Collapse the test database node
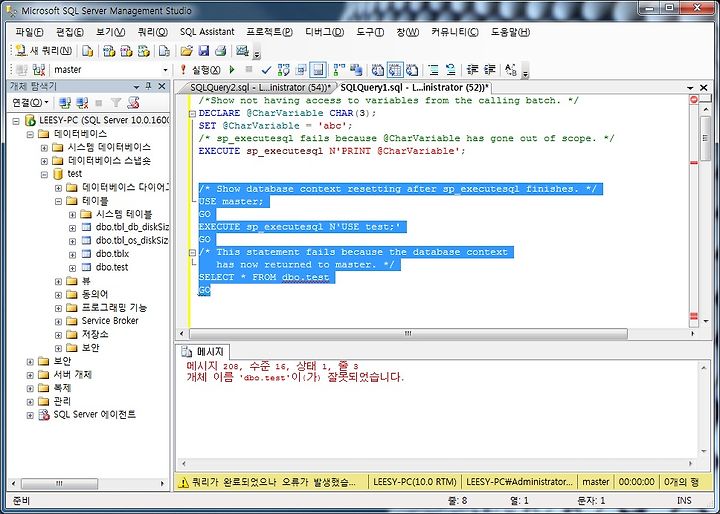720x514 pixels. click(x=44, y=175)
